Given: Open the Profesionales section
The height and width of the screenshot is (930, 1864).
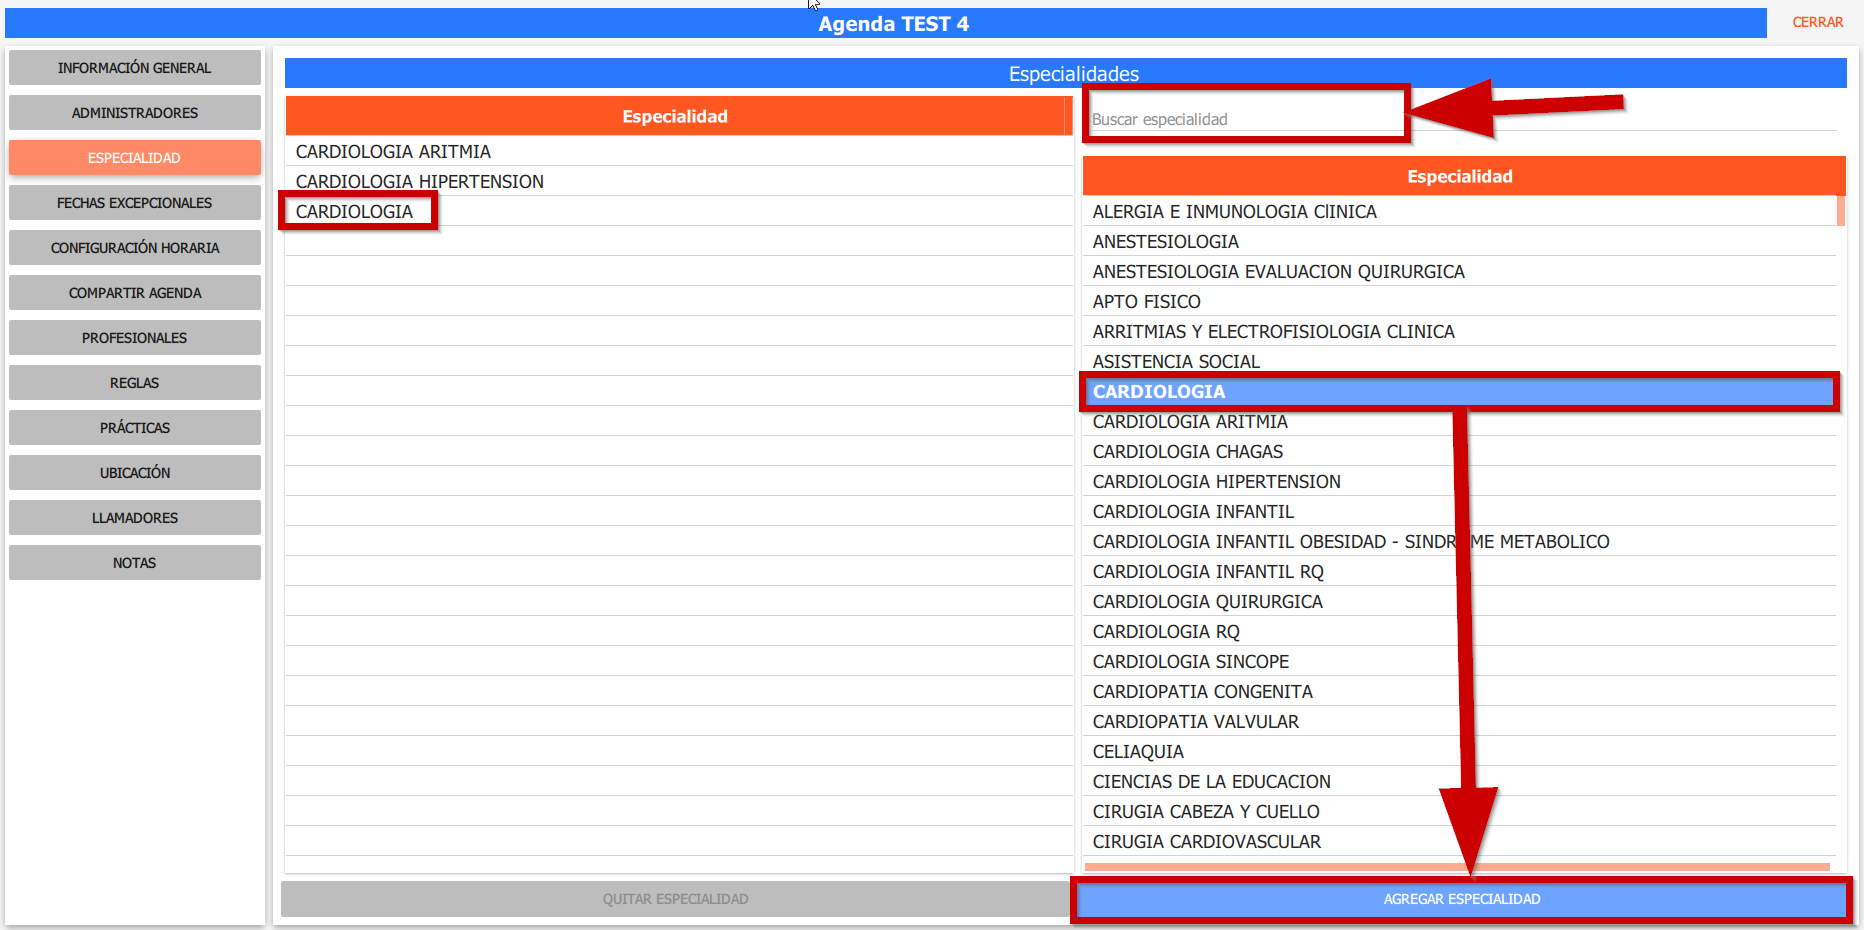Looking at the screenshot, I should coord(134,338).
